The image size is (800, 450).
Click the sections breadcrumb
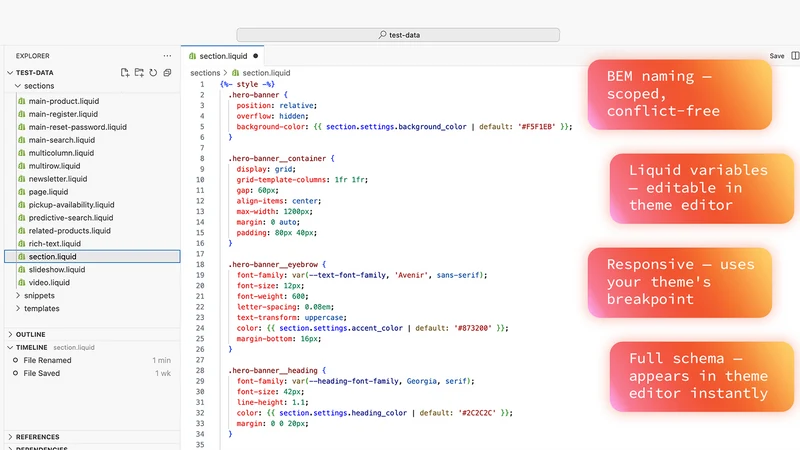pos(205,73)
